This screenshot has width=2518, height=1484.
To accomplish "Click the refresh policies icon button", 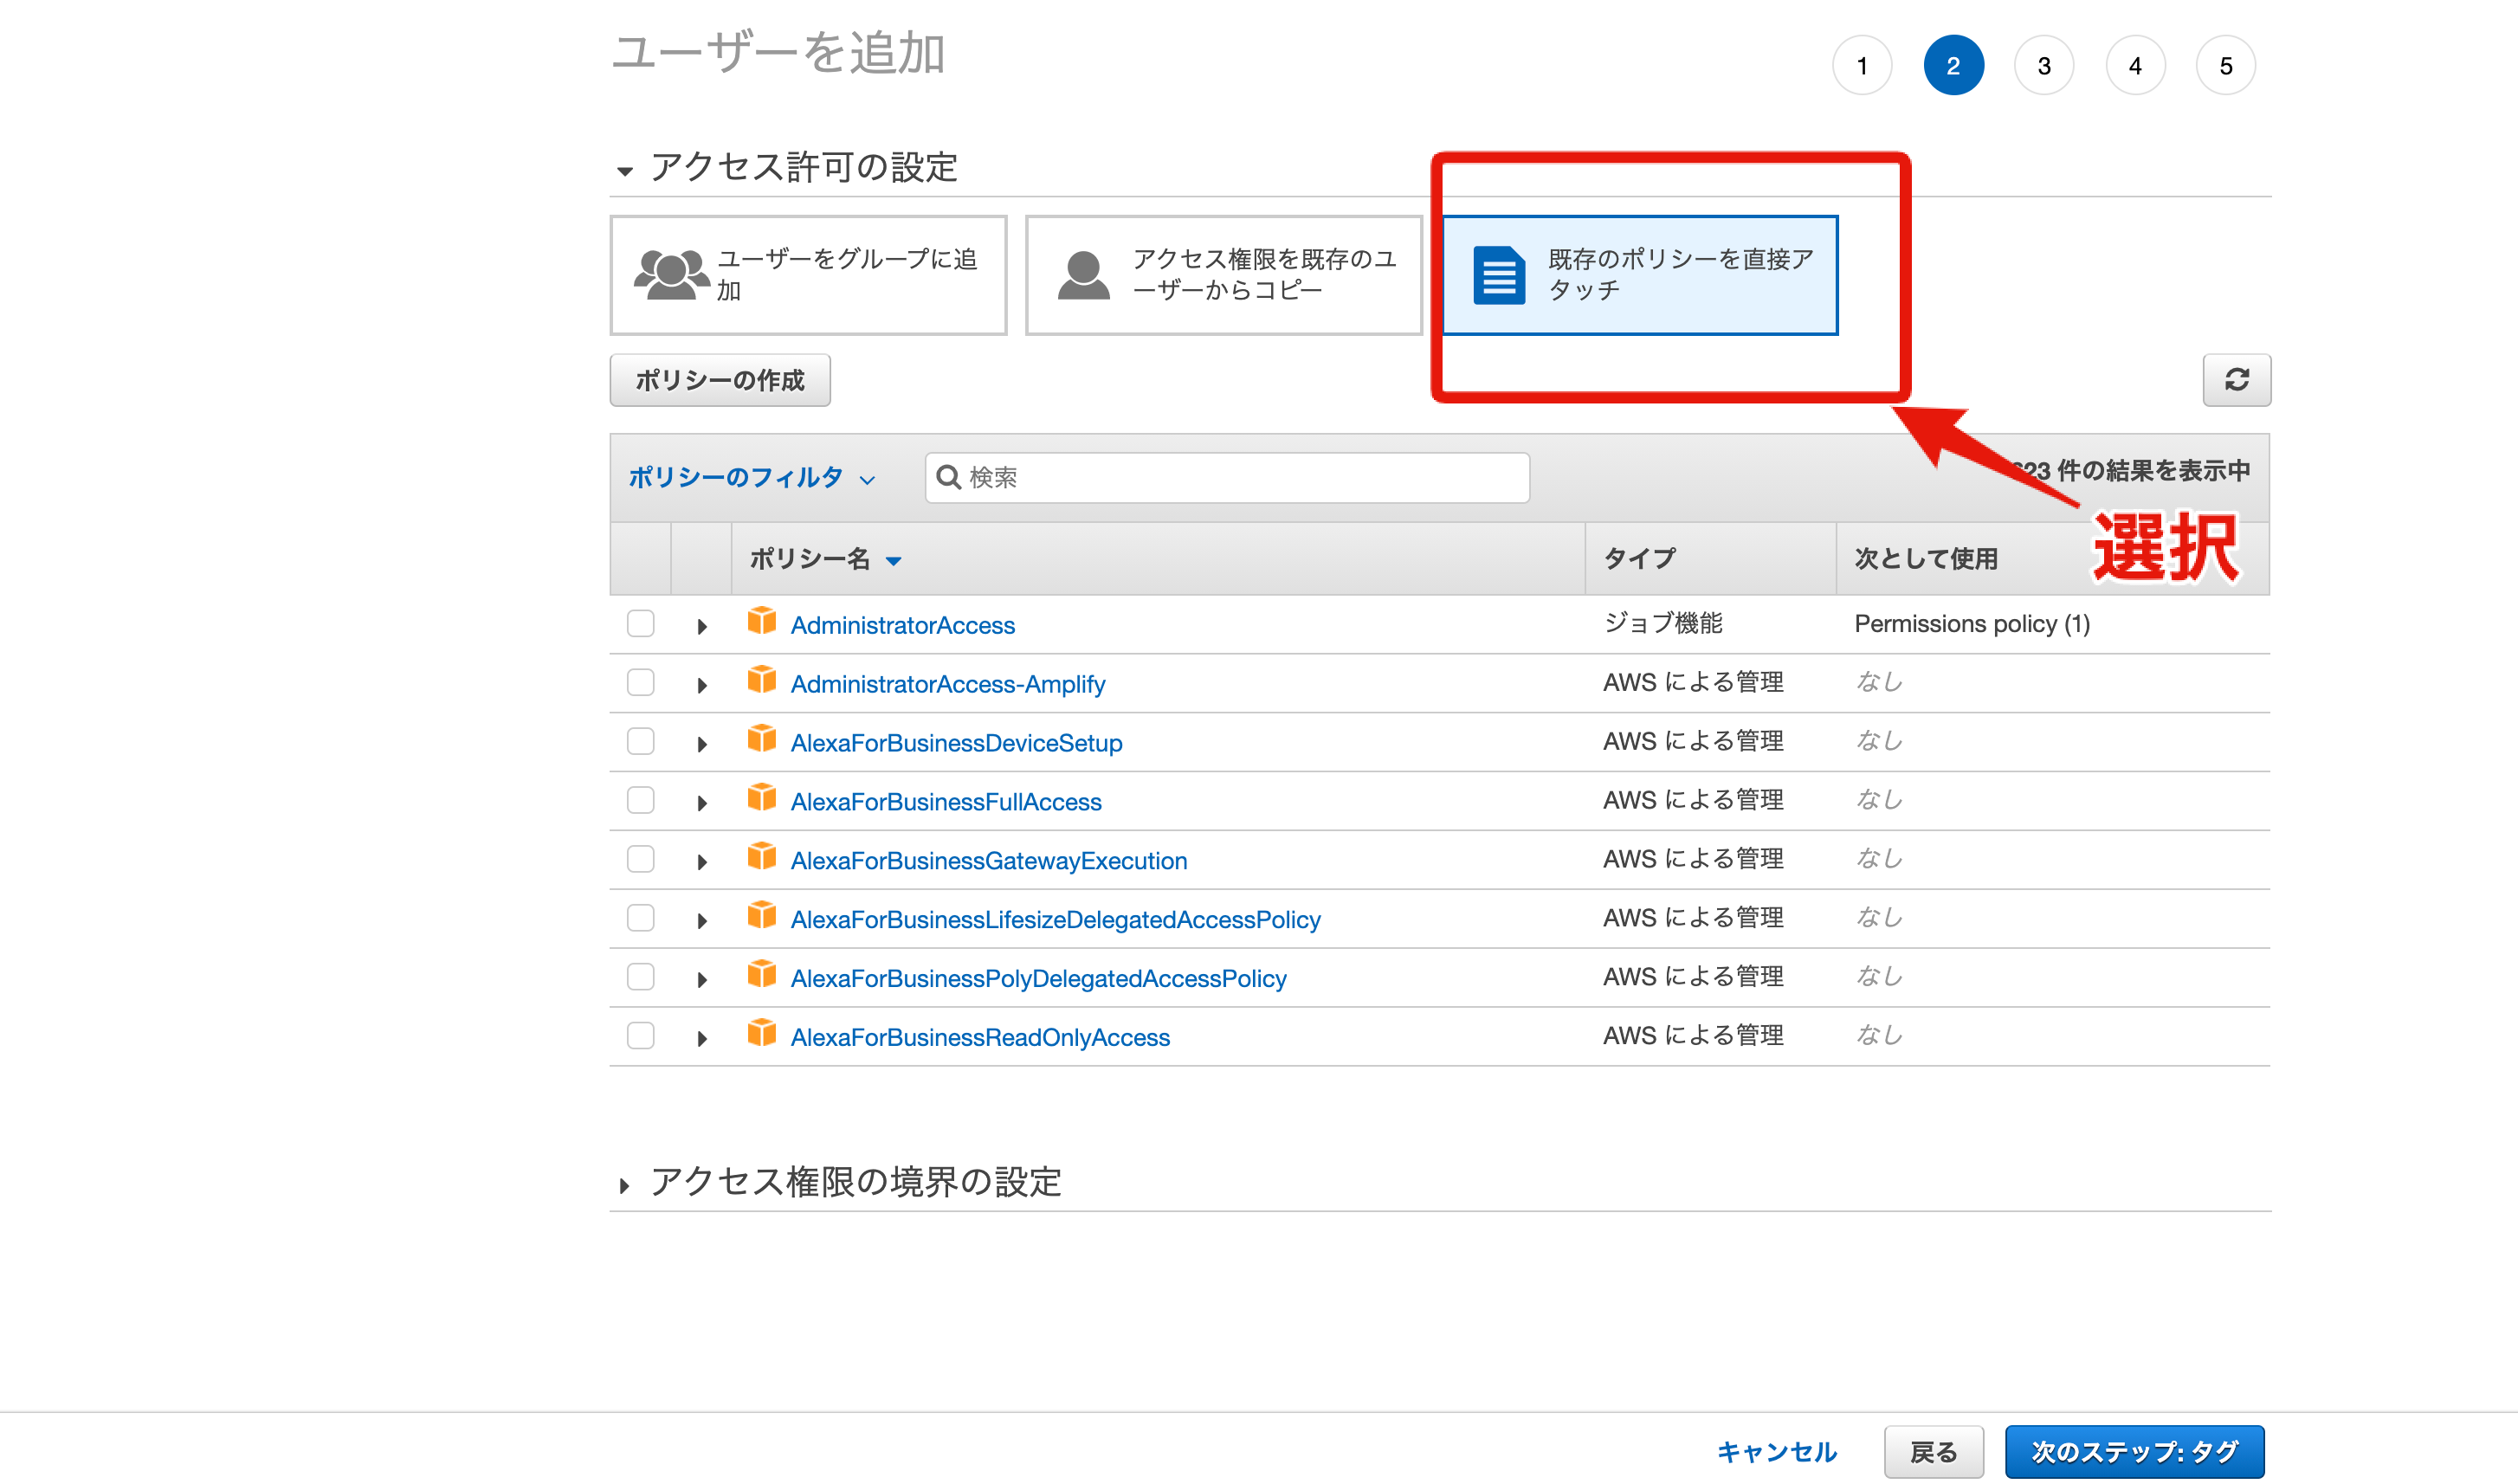I will [2236, 380].
